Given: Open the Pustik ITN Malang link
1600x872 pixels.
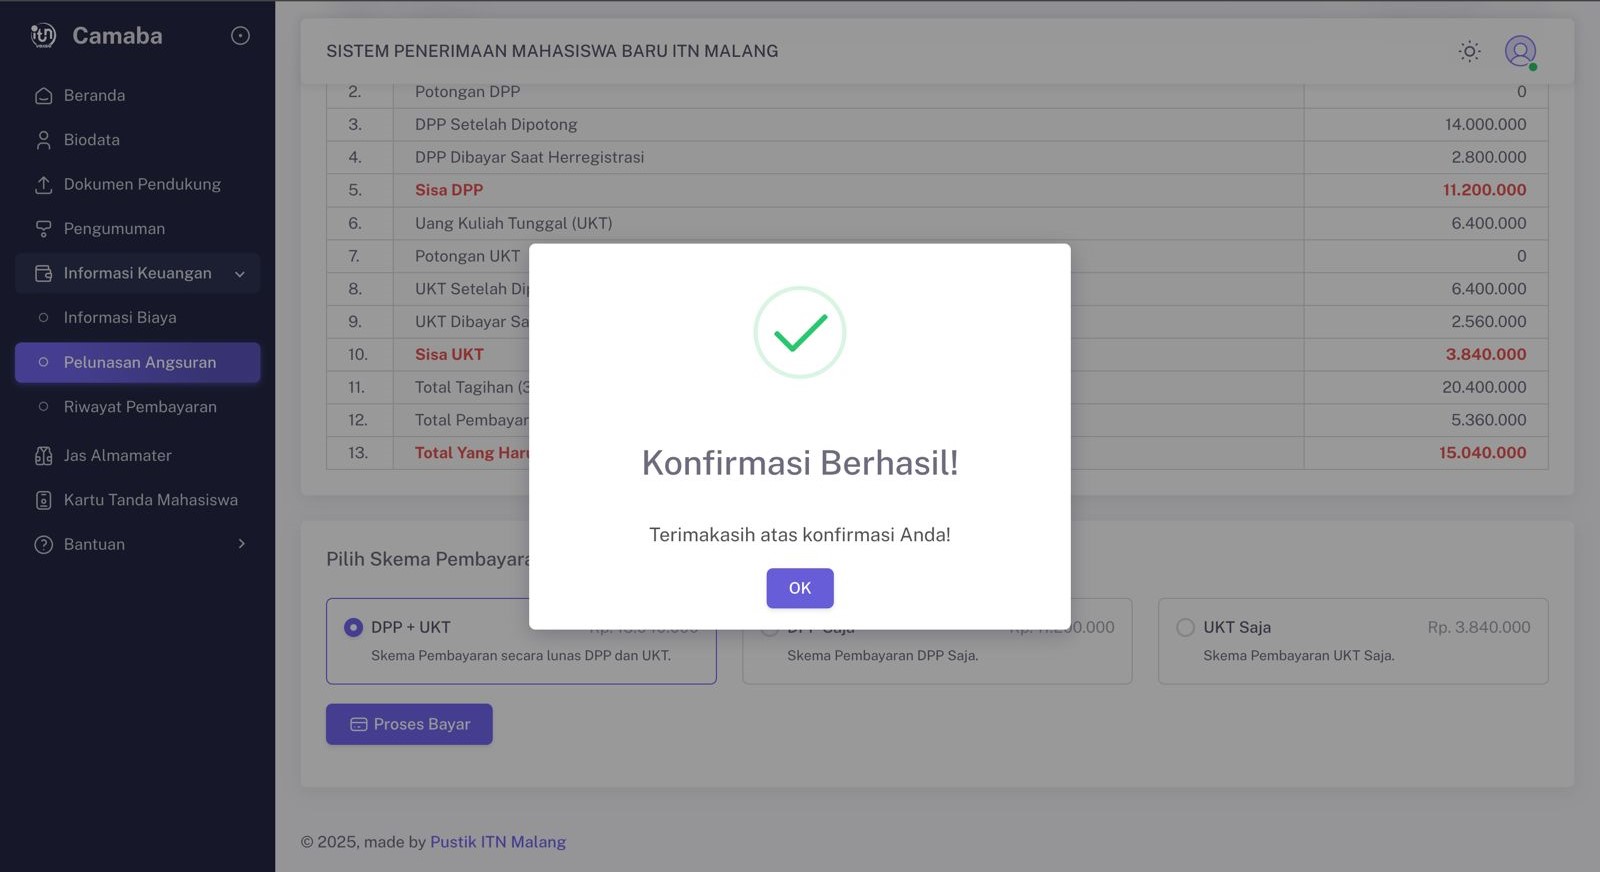Looking at the screenshot, I should [x=498, y=842].
